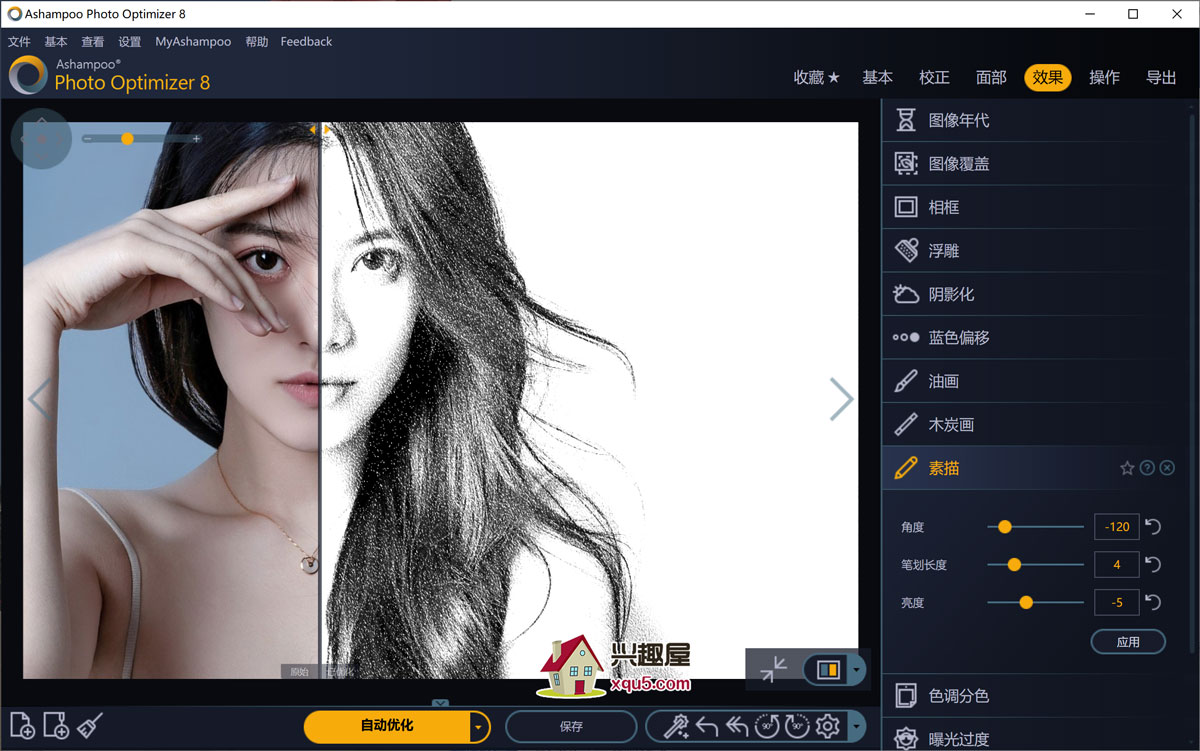Image resolution: width=1200 pixels, height=751 pixels.
Task: Open the 基本 menu in menu bar
Action: click(x=56, y=42)
